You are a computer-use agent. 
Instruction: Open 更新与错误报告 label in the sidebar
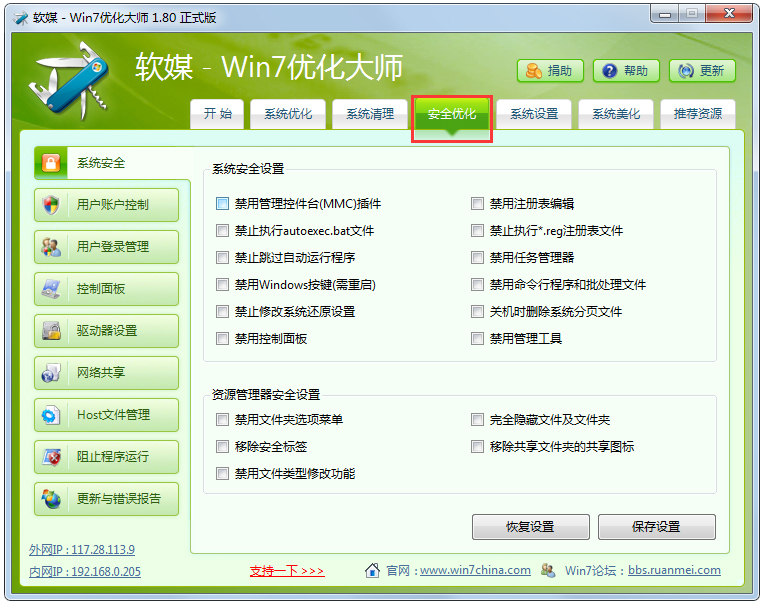tap(119, 499)
